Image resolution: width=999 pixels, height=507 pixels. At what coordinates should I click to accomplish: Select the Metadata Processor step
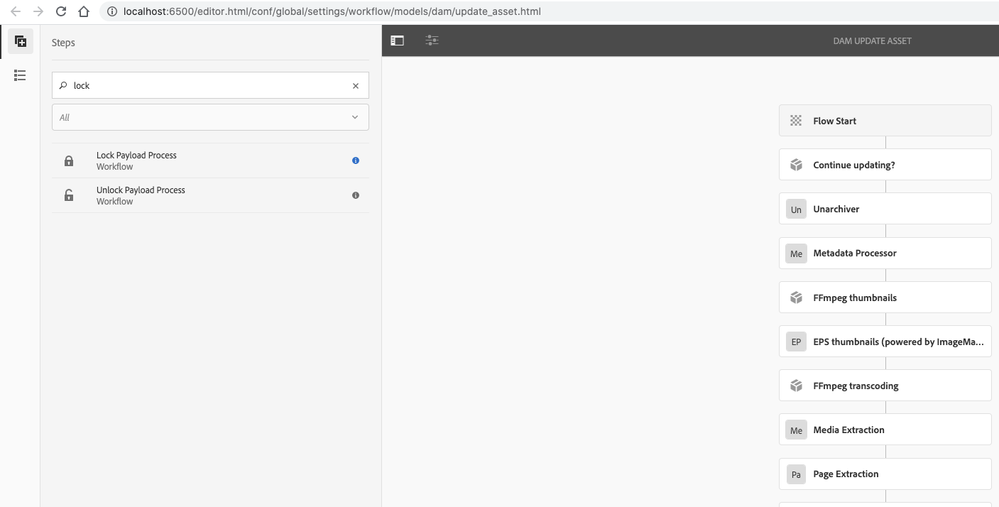[885, 253]
